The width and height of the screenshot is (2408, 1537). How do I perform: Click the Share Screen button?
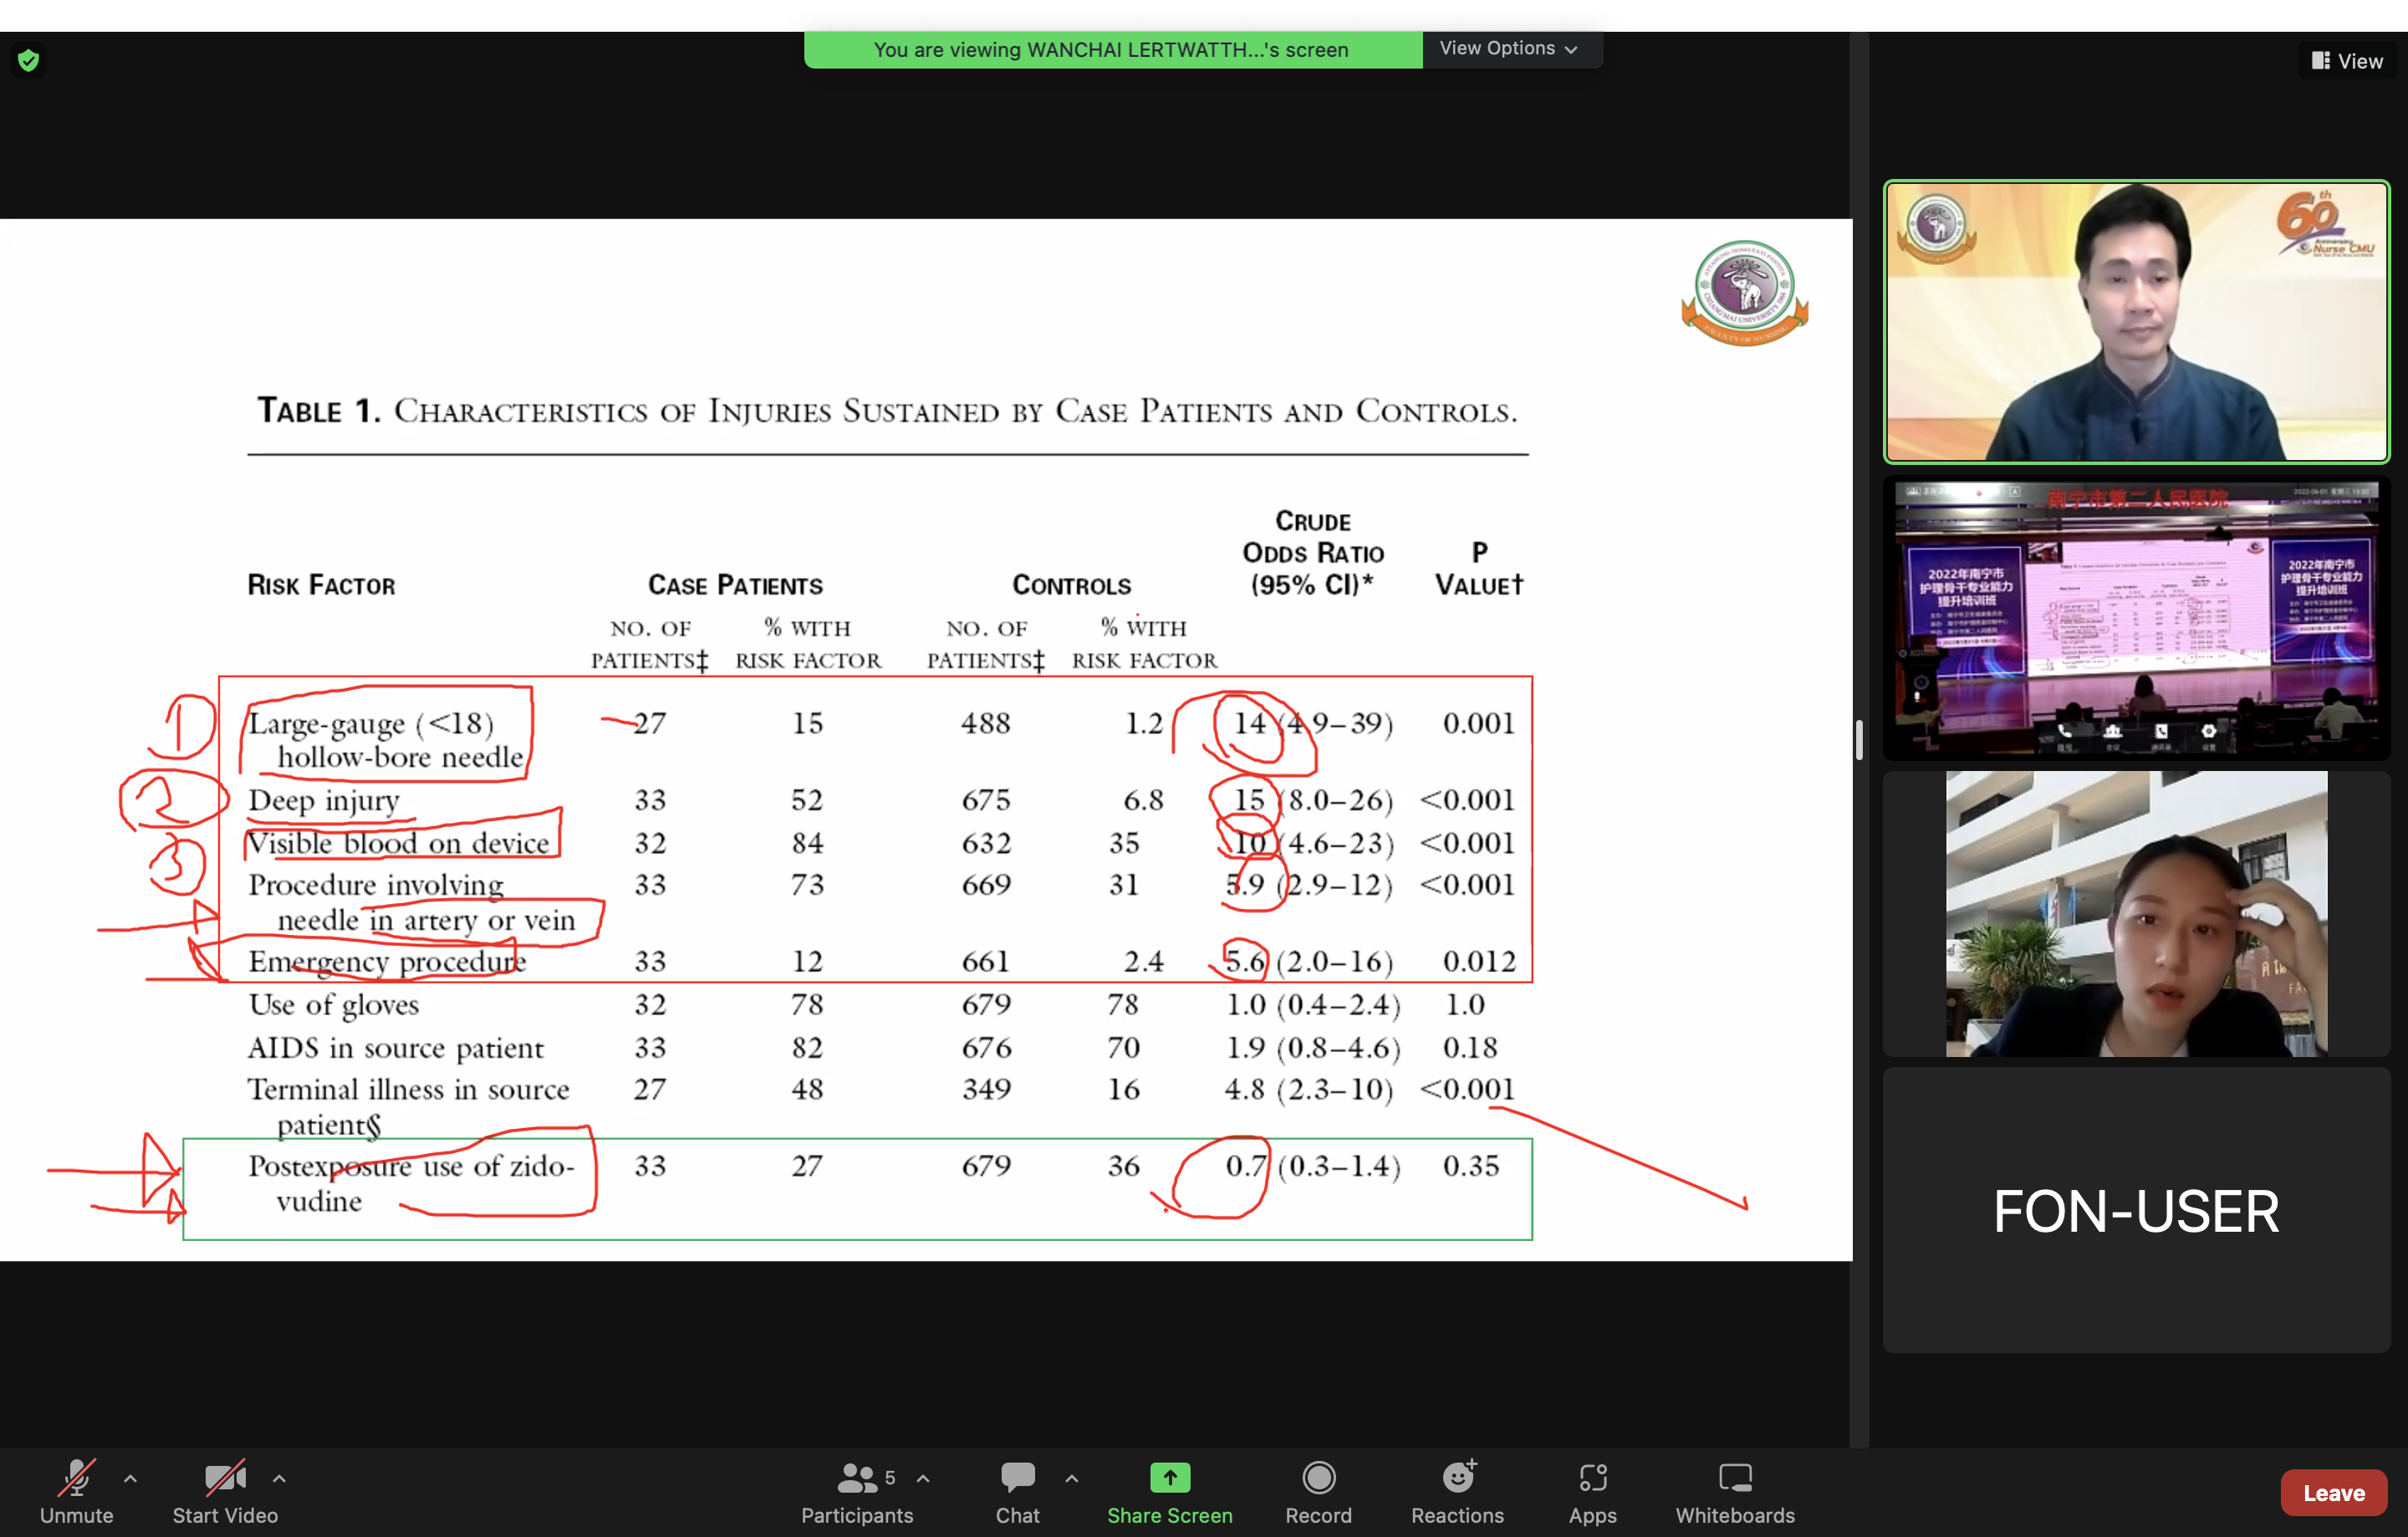pos(1169,1491)
